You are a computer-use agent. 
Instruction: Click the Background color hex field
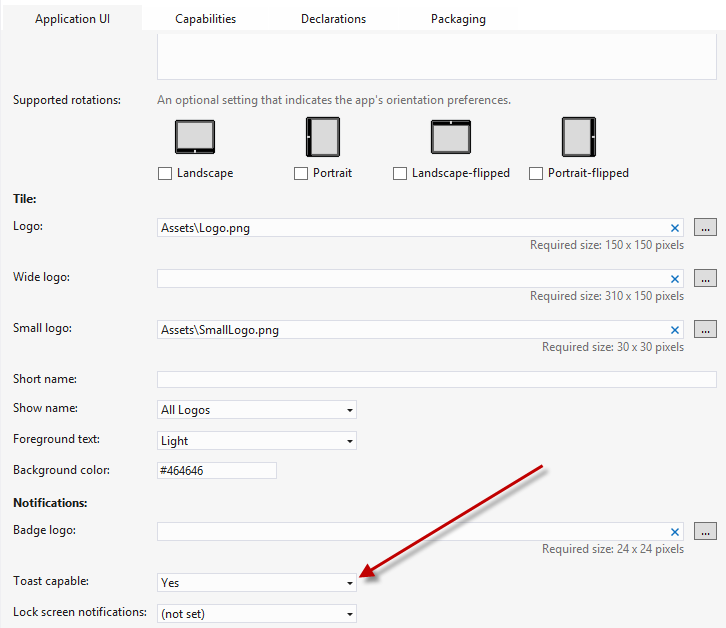click(x=216, y=470)
